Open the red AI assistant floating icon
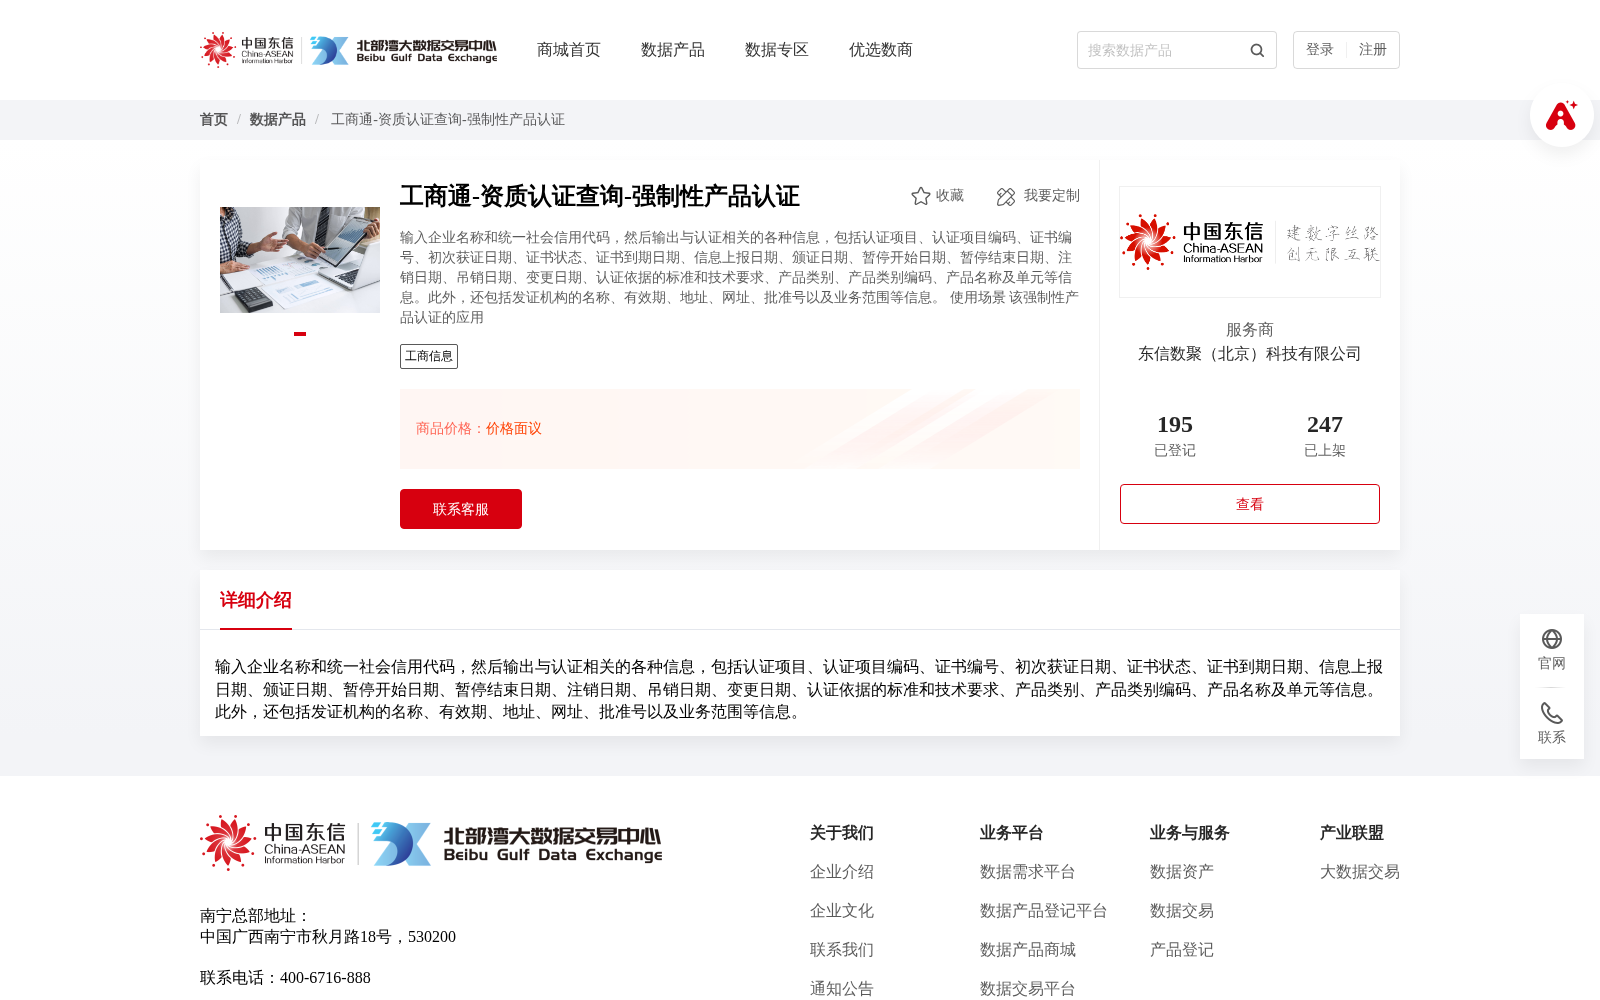This screenshot has width=1600, height=1000. point(1561,115)
